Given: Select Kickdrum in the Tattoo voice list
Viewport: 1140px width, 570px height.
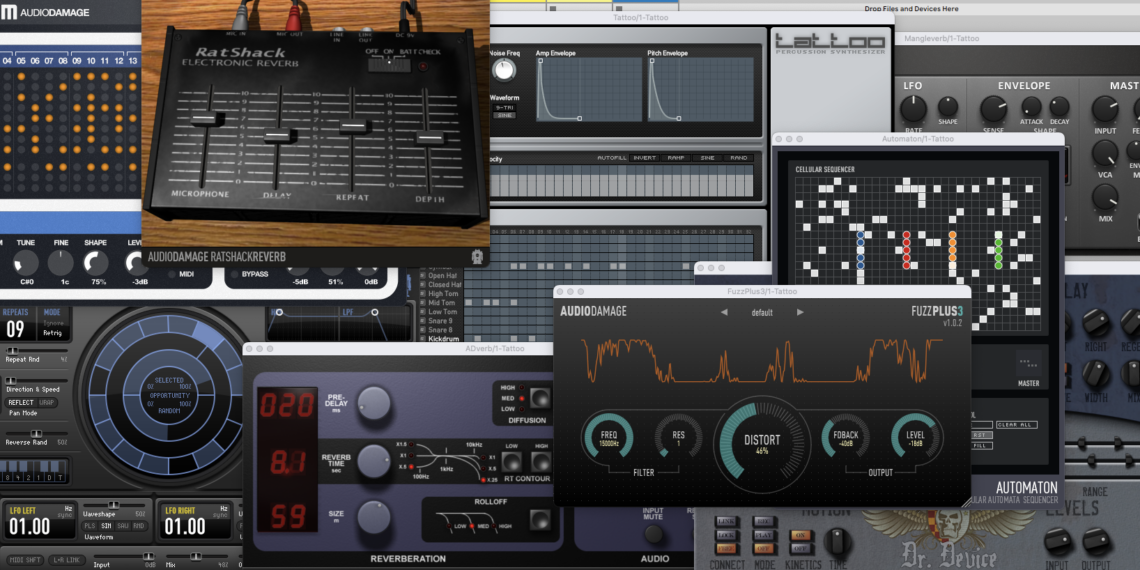Looking at the screenshot, I should [443, 339].
